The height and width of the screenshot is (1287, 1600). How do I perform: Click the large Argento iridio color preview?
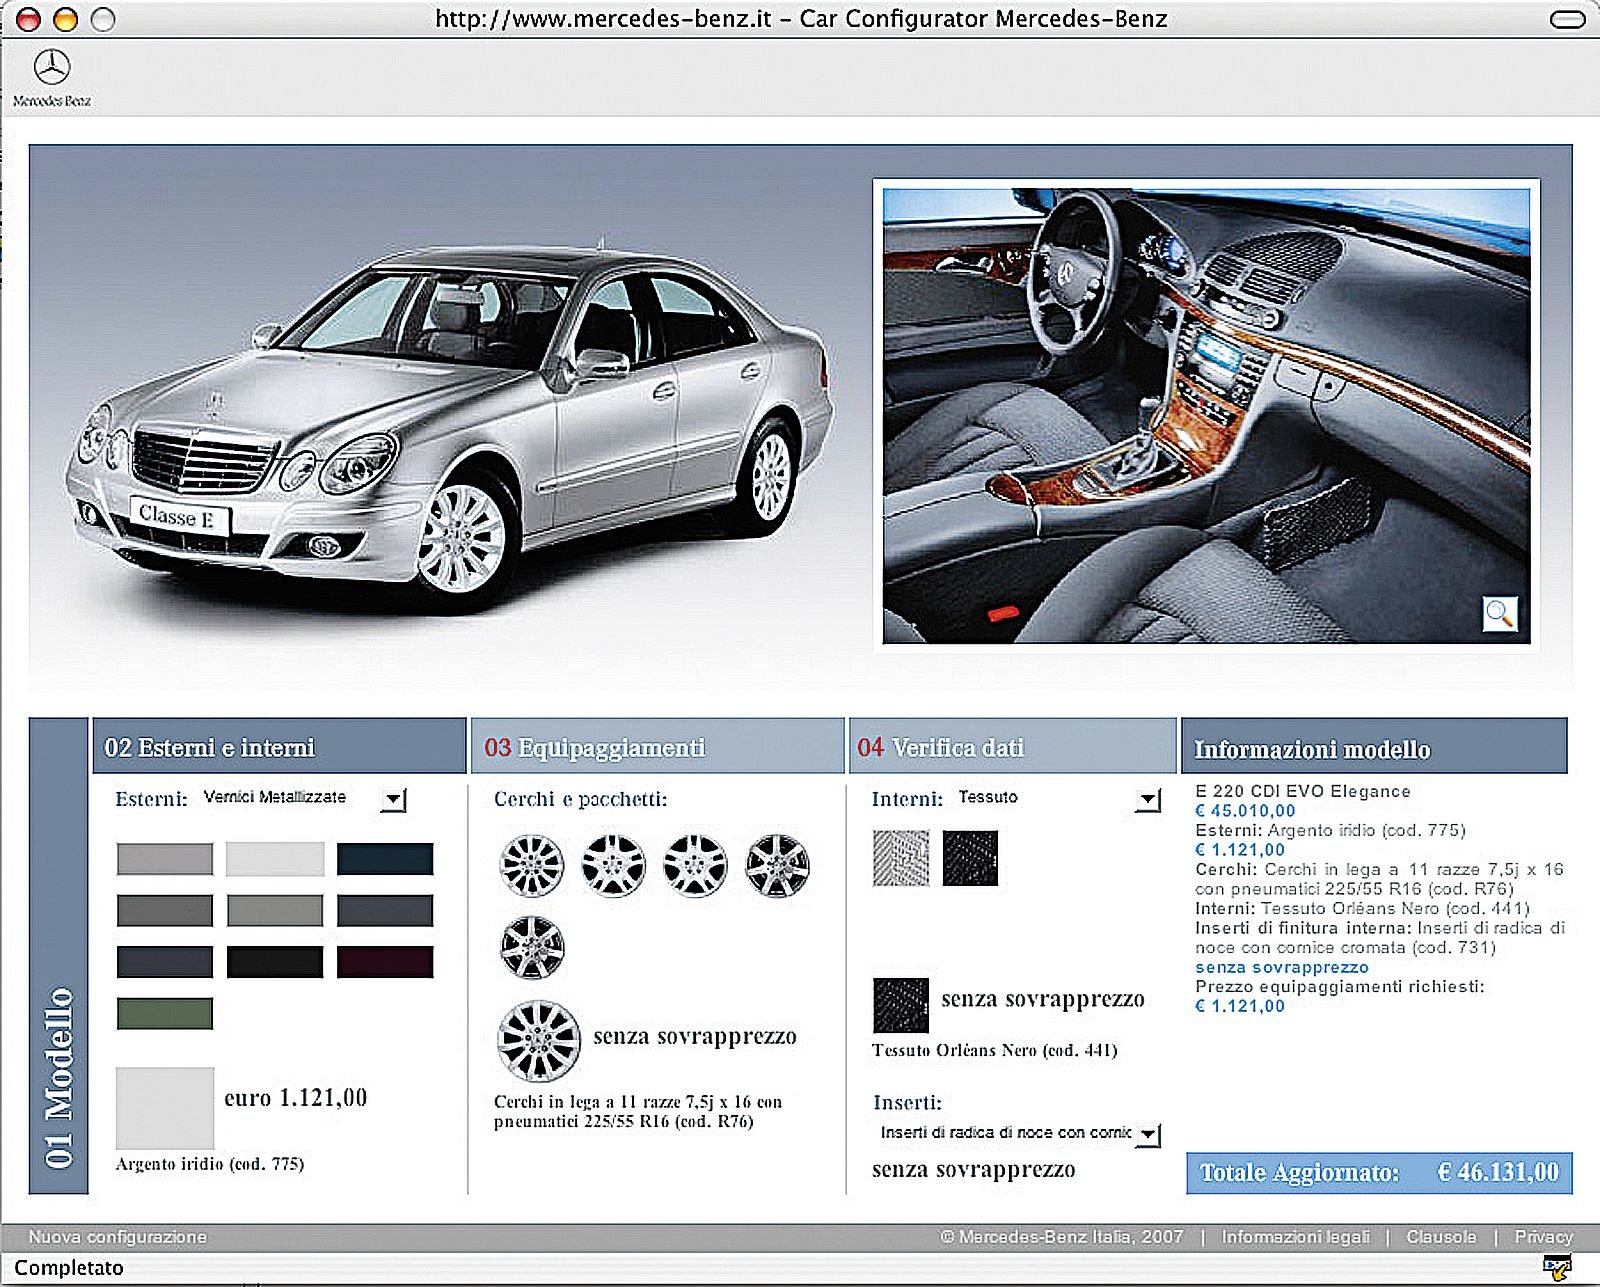pyautogui.click(x=165, y=1108)
